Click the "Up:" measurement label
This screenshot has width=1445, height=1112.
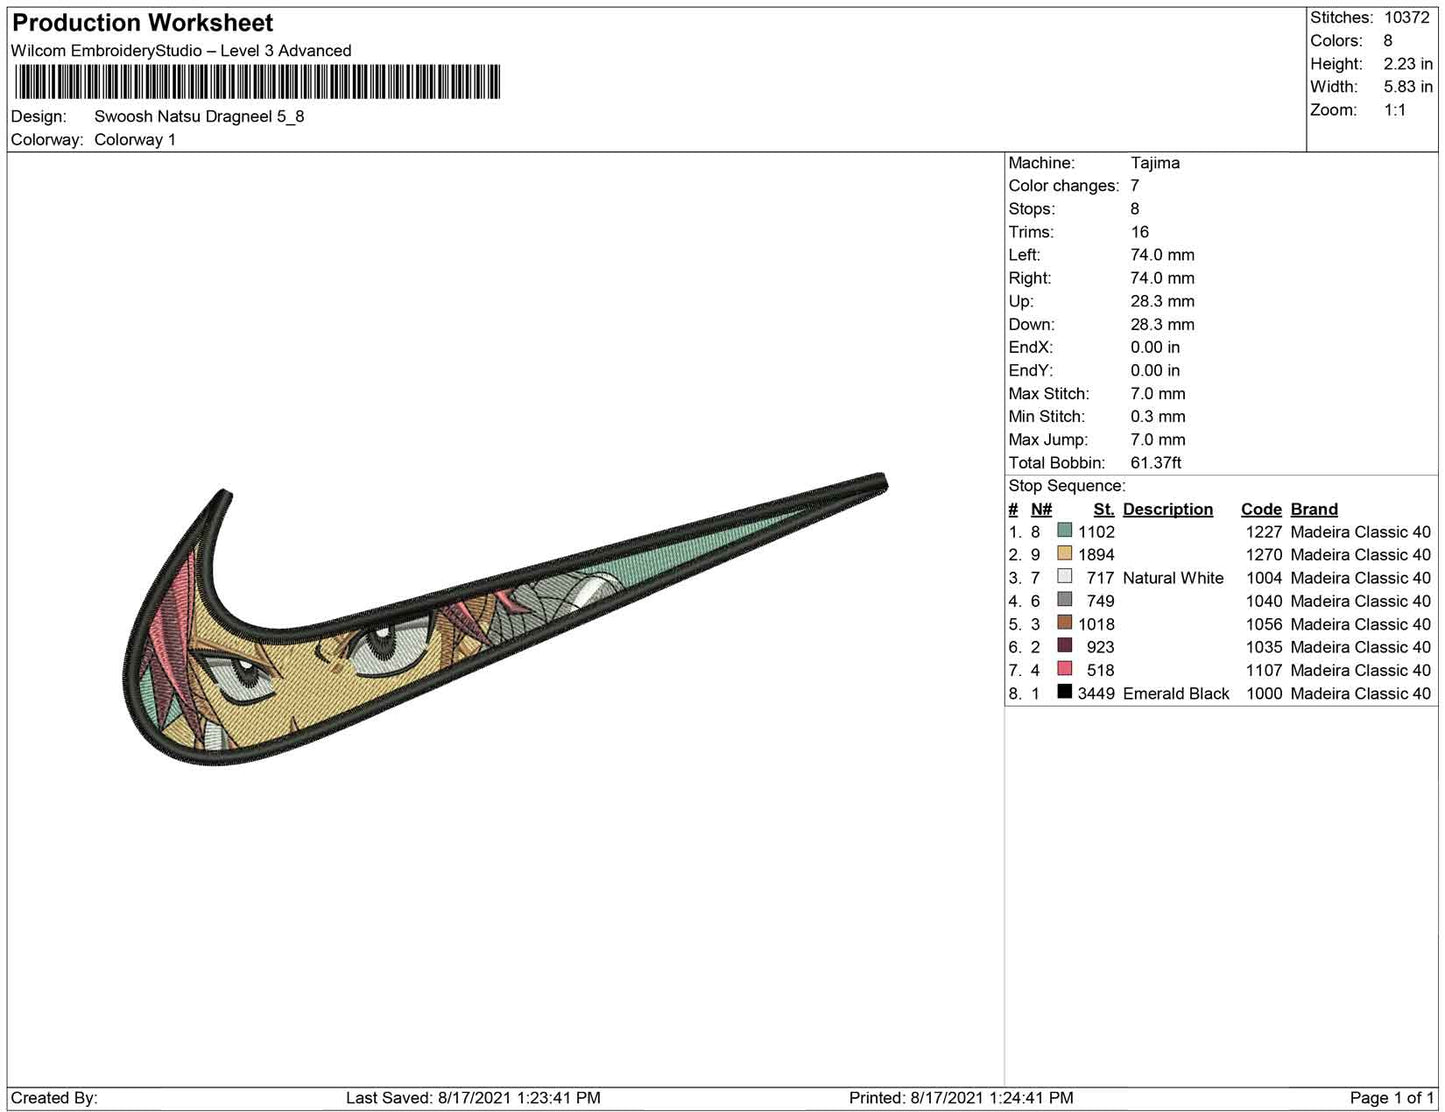pos(1021,301)
